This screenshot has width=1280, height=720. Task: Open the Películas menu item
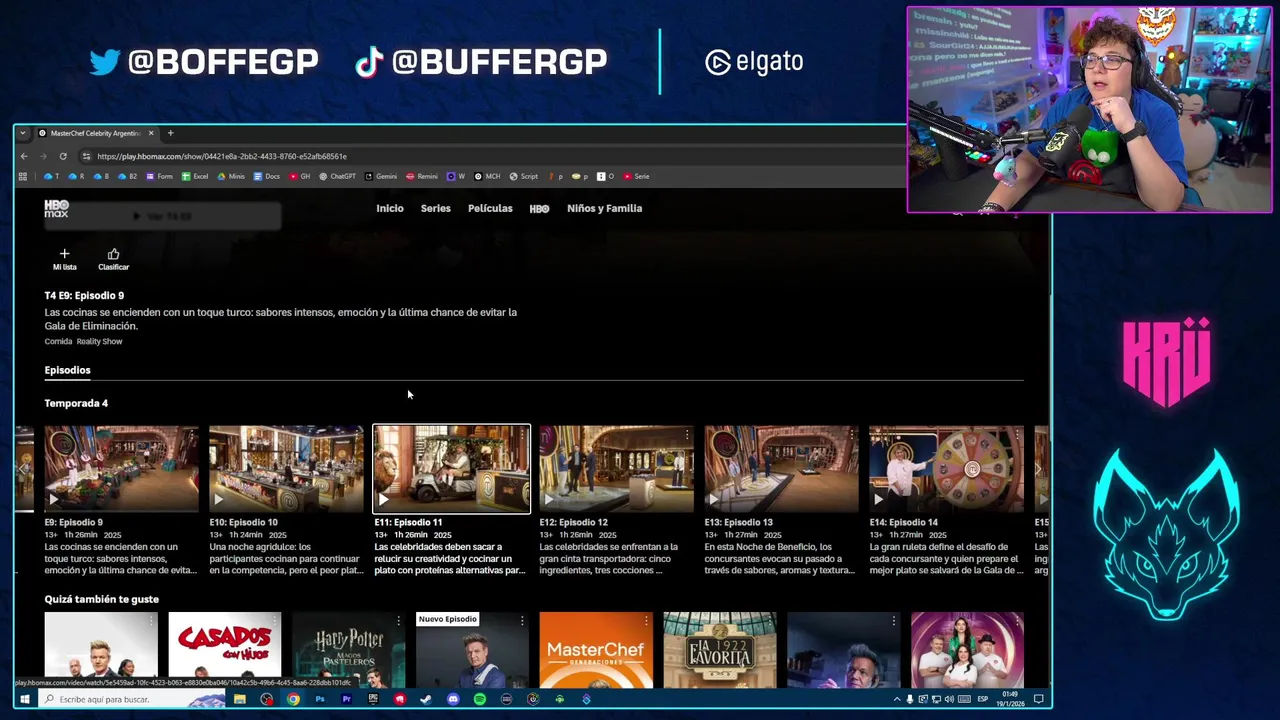click(490, 208)
